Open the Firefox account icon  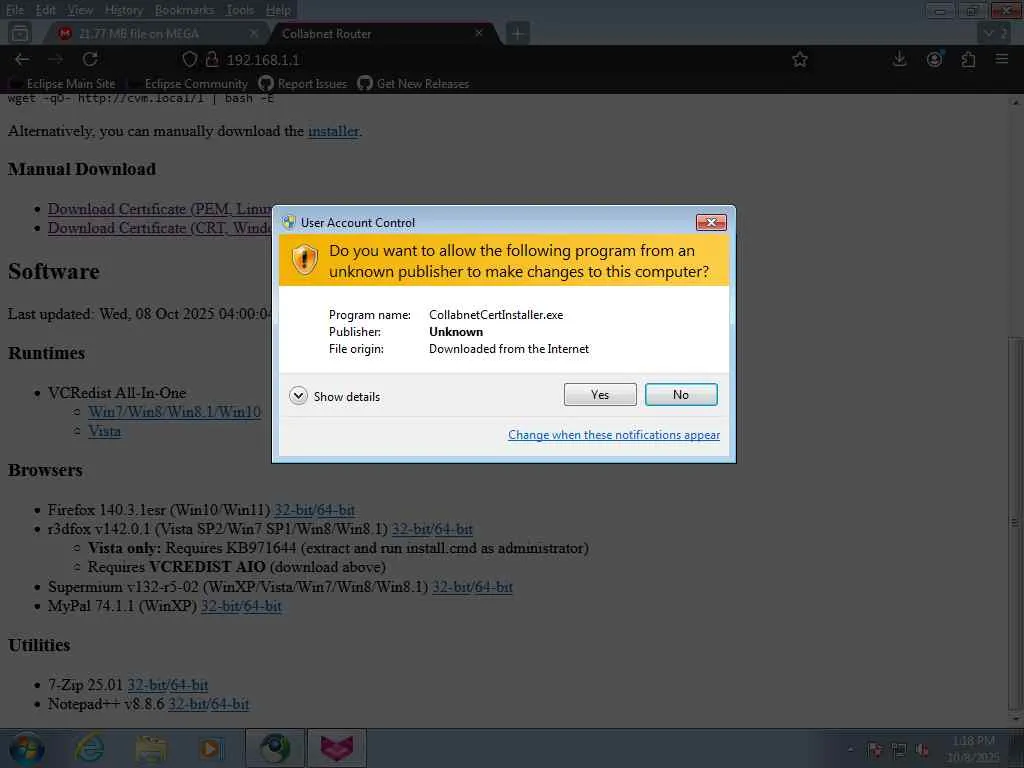(x=935, y=59)
